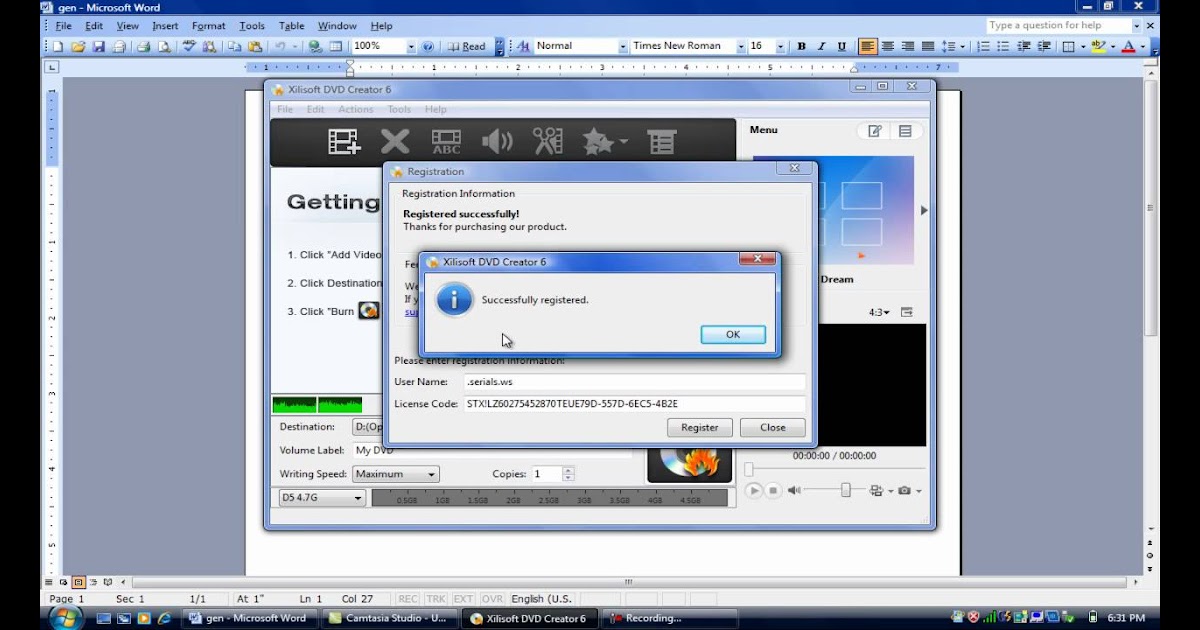Click Word's Undo icon

pos(280,46)
